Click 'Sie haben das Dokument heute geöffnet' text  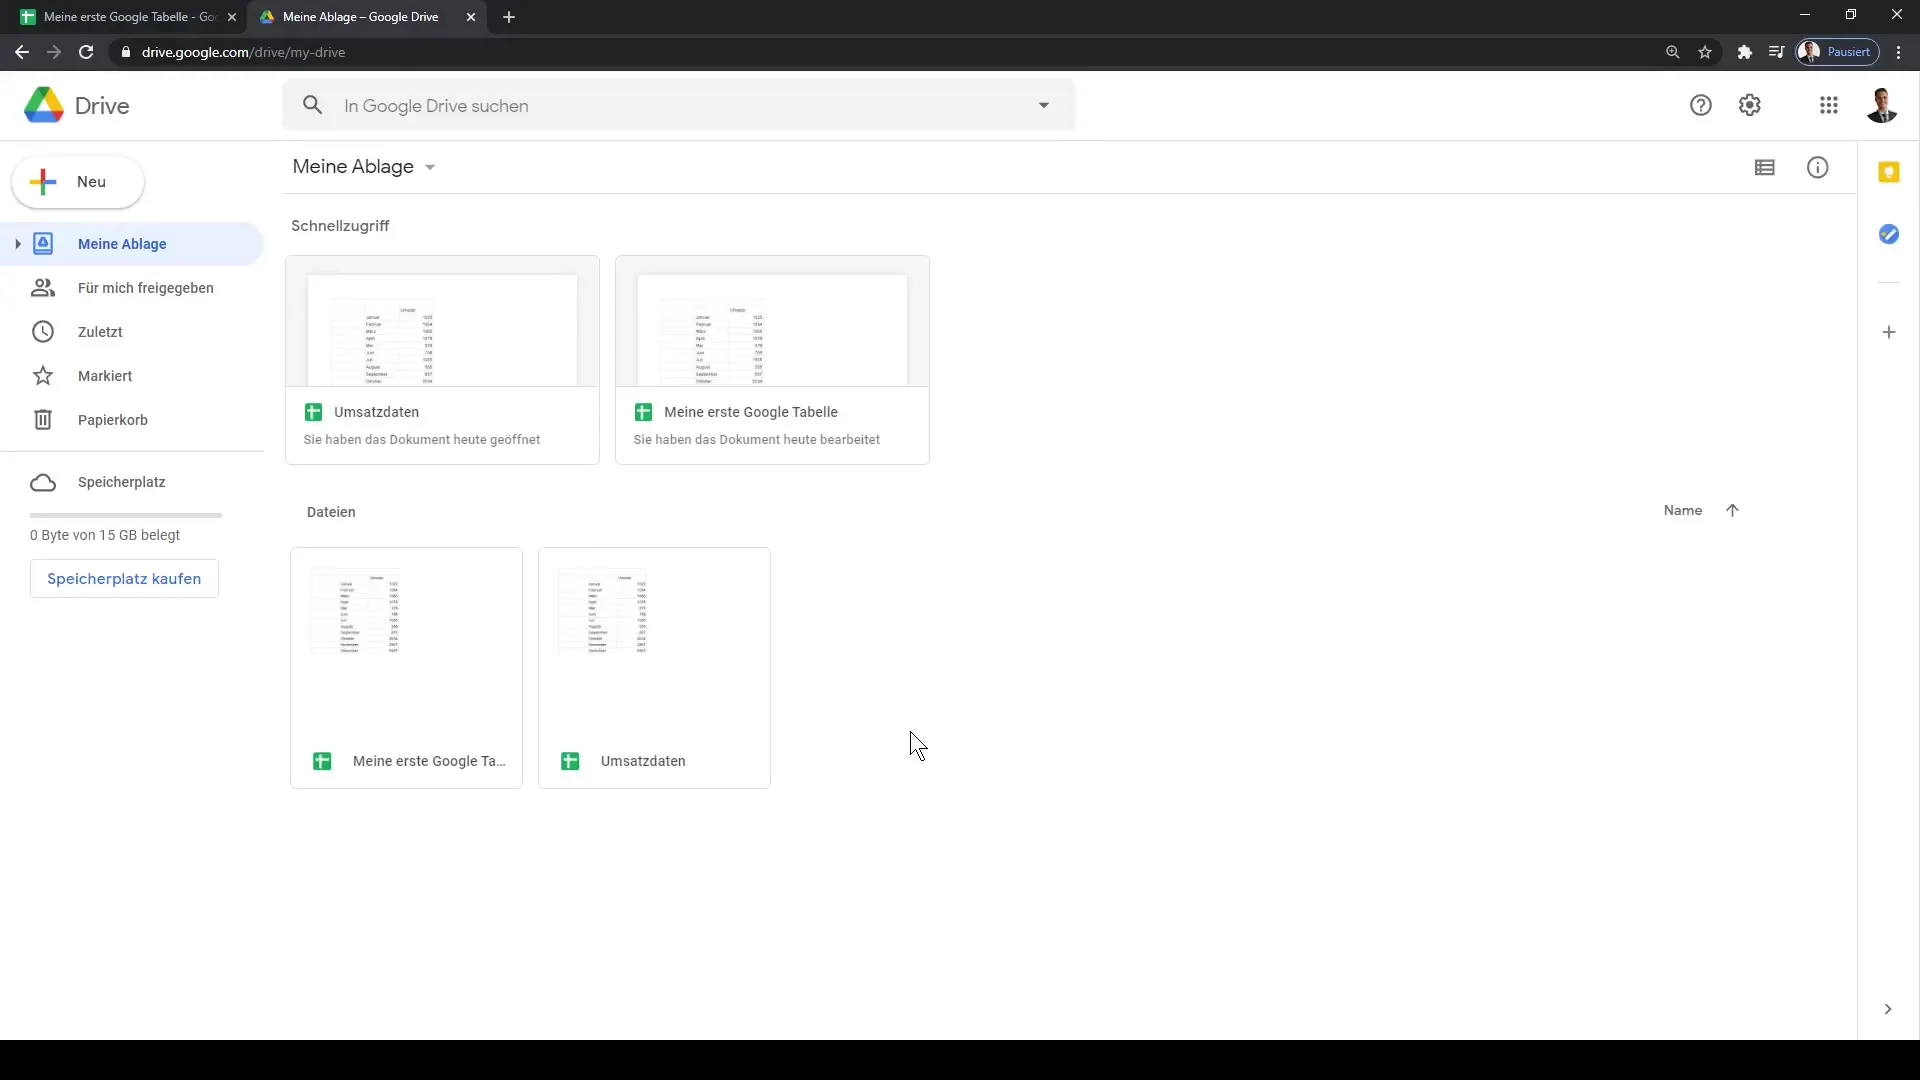click(422, 440)
